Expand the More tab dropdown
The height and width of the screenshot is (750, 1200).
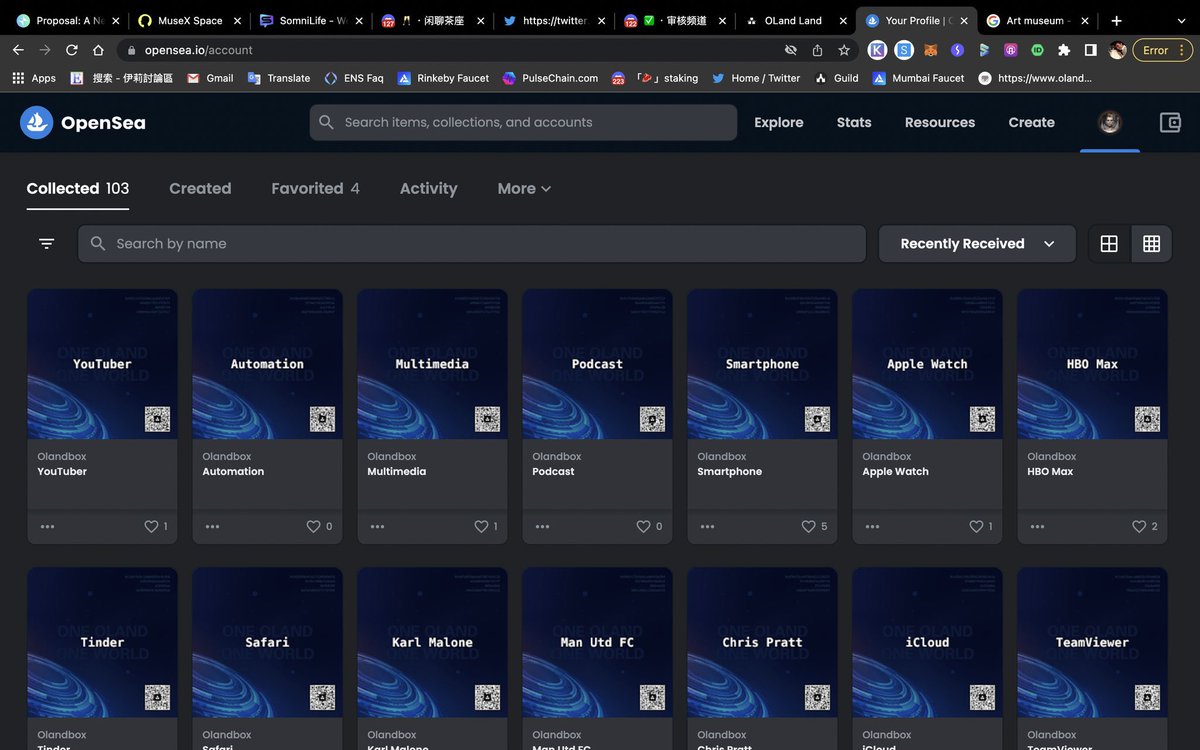point(524,188)
